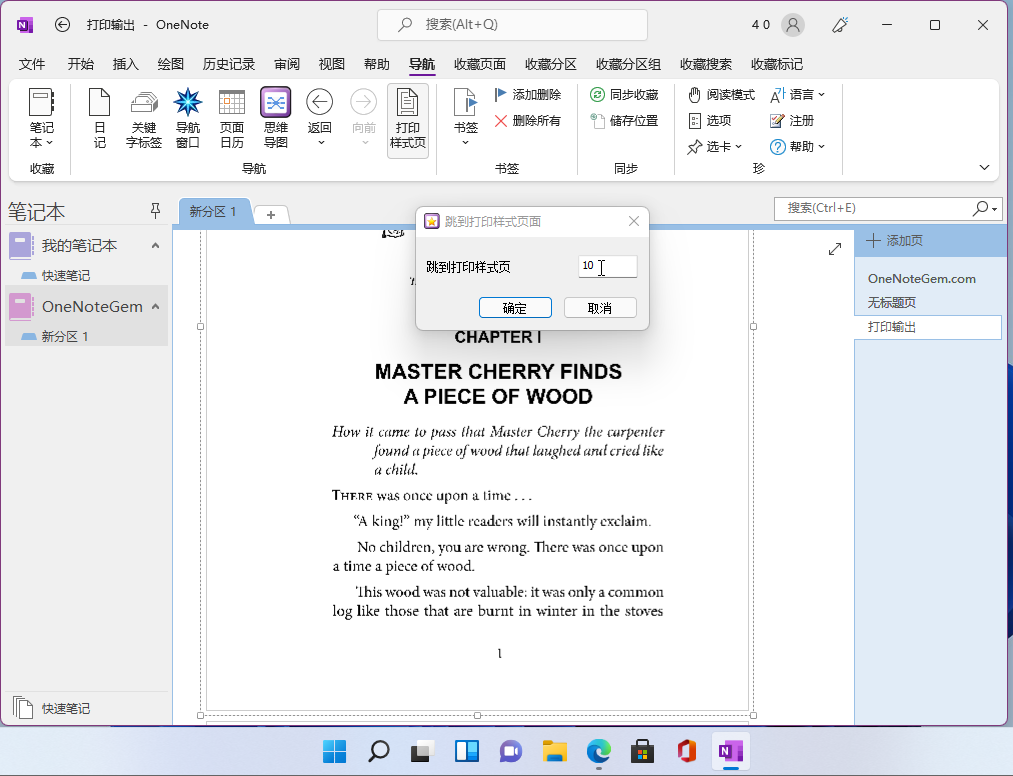Pin the 笔记本 notebook pane
The image size is (1013, 776).
155,211
